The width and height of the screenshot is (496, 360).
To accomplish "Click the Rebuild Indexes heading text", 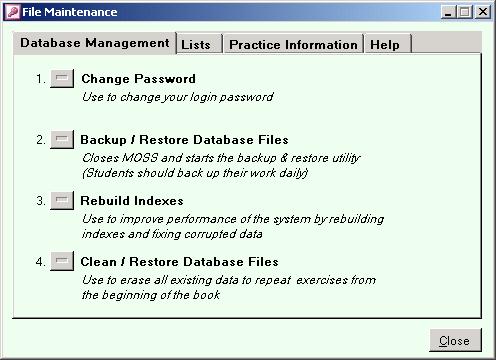I will coord(132,201).
